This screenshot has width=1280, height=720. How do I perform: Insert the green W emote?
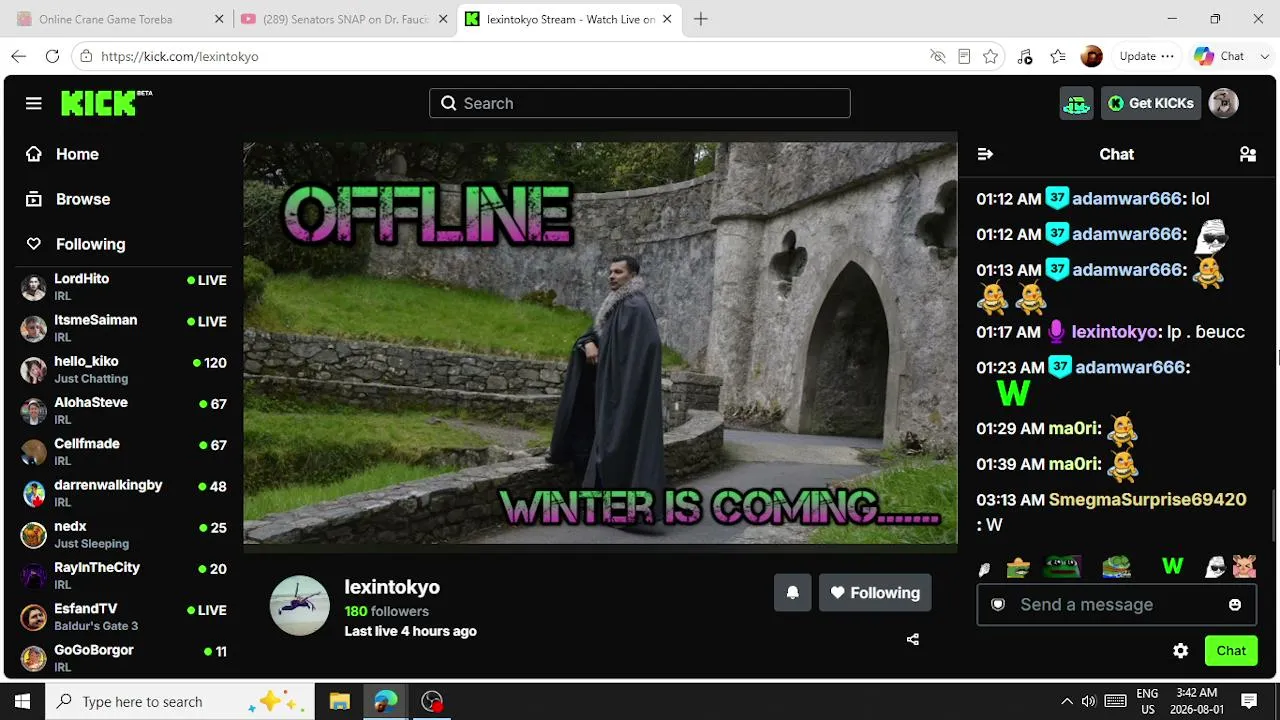pyautogui.click(x=1172, y=567)
